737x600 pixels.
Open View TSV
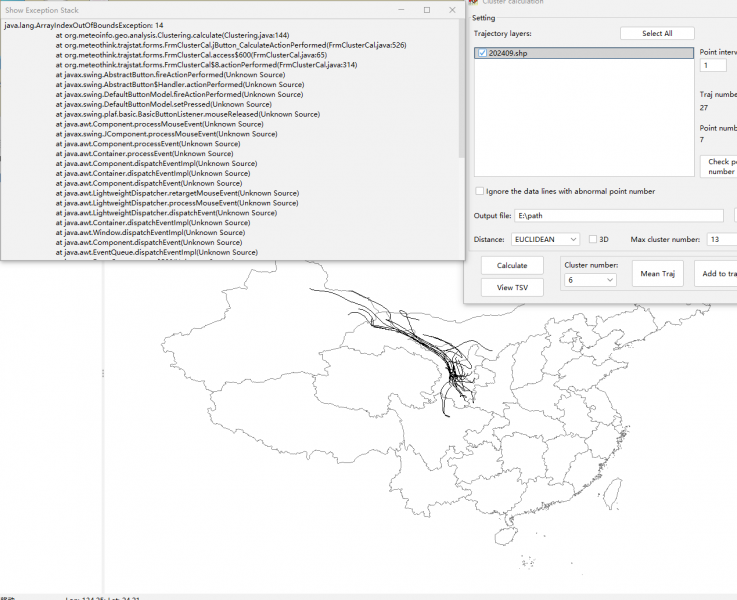click(511, 287)
